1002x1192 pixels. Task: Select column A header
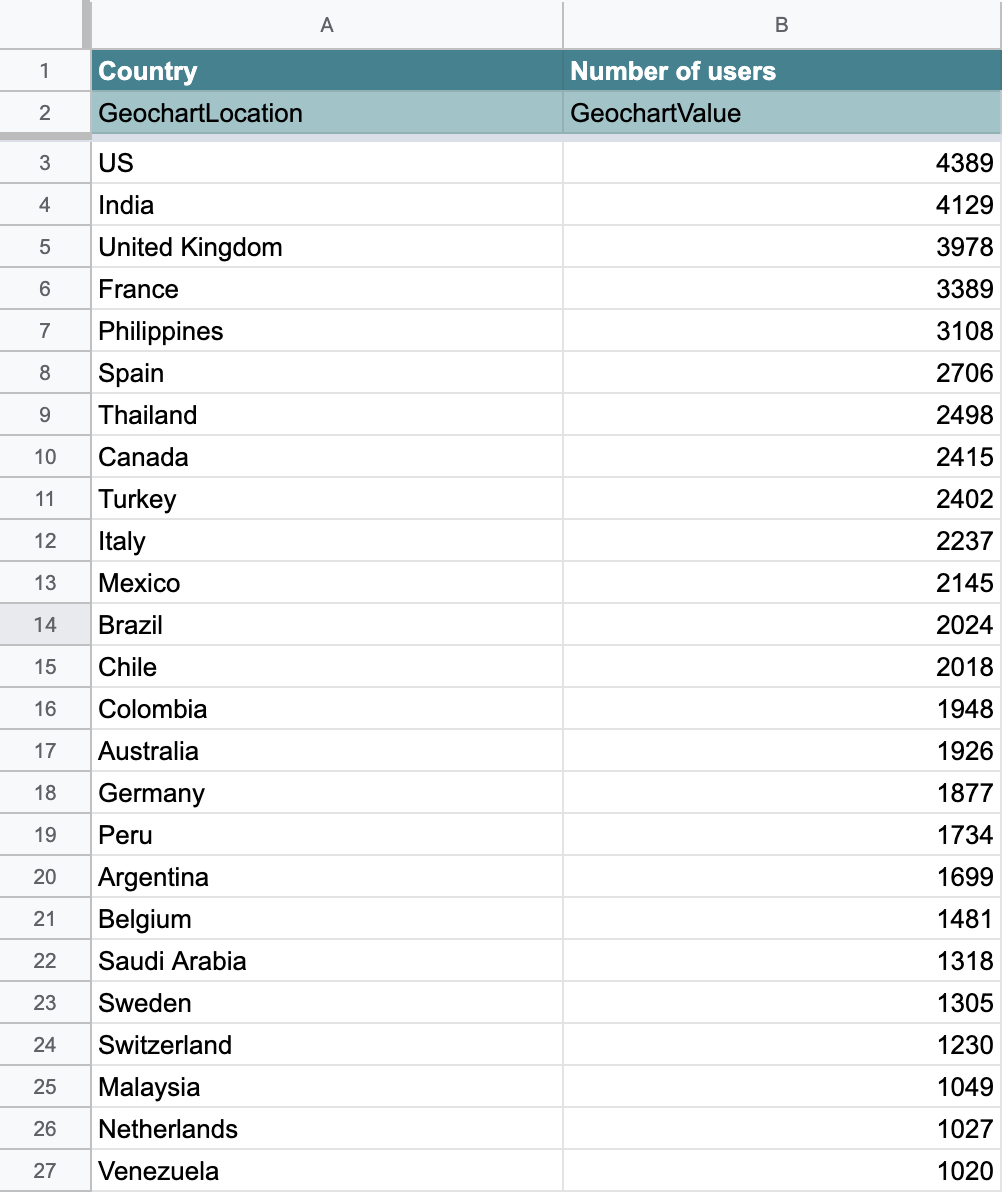(x=327, y=25)
